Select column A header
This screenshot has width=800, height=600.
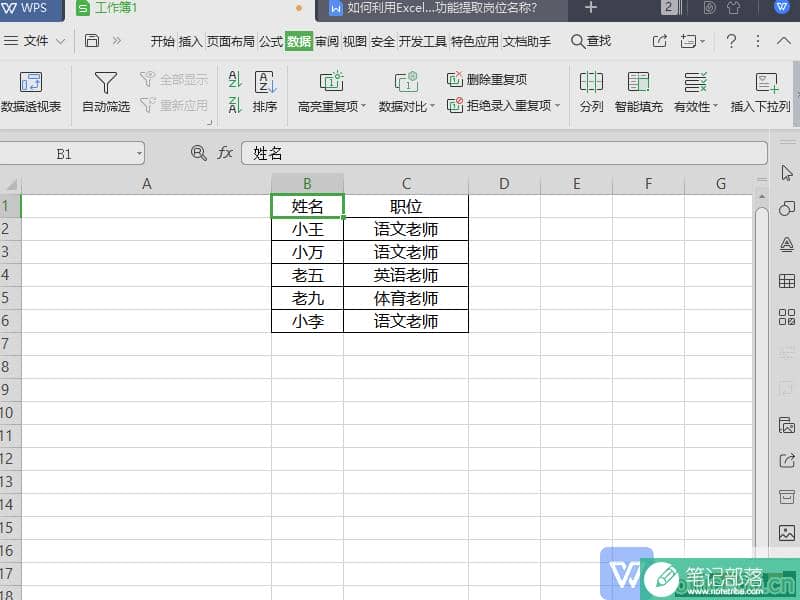click(146, 184)
